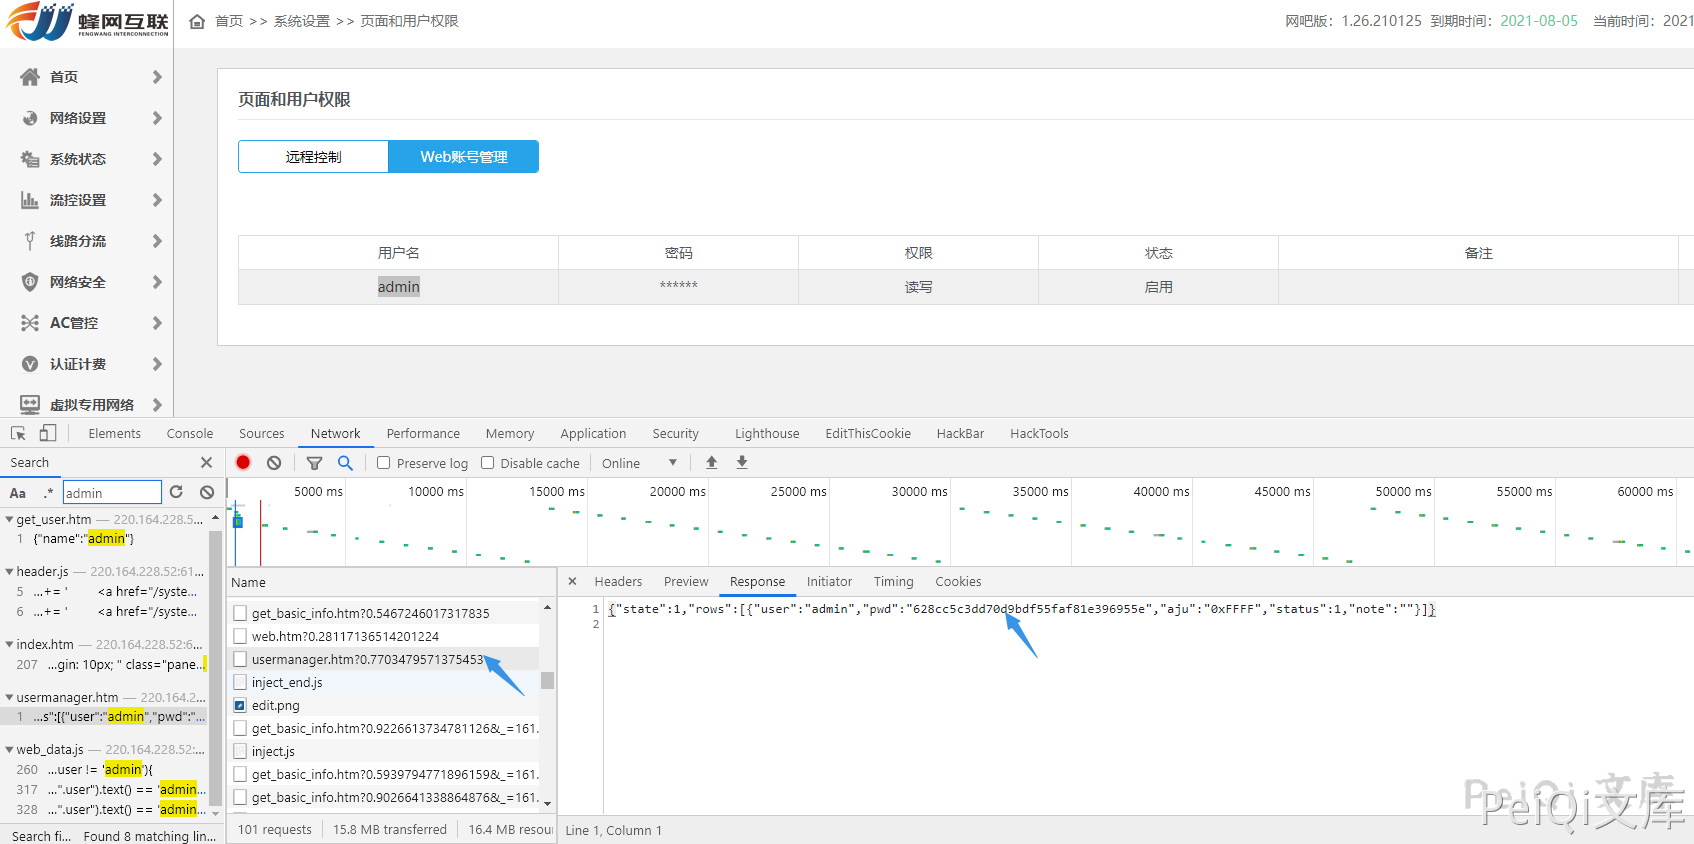
Task: Switch to the Headers tab
Action: [x=618, y=582]
